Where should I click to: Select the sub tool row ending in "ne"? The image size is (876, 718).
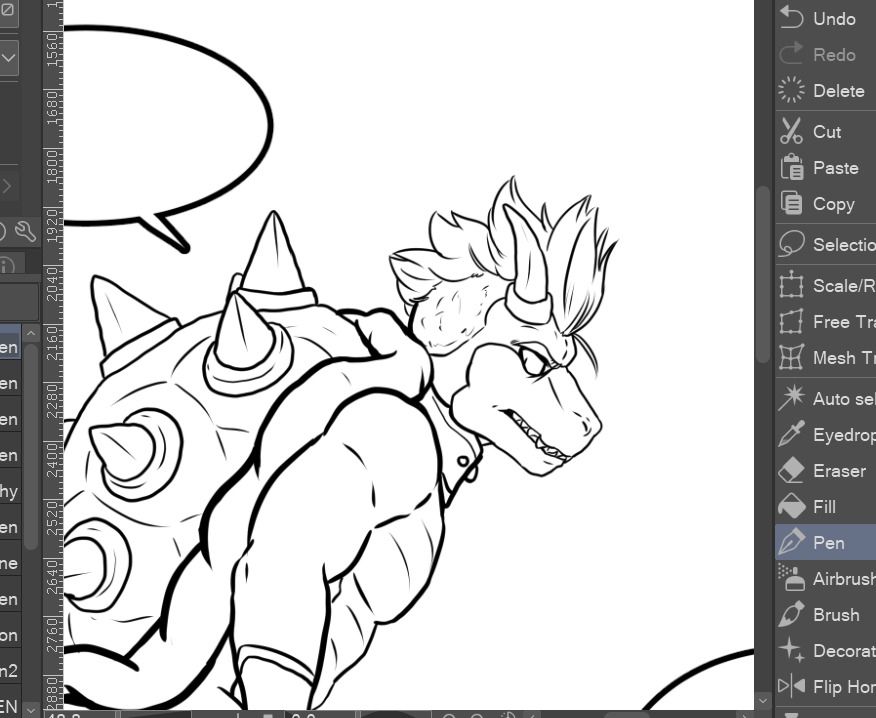tap(11, 563)
